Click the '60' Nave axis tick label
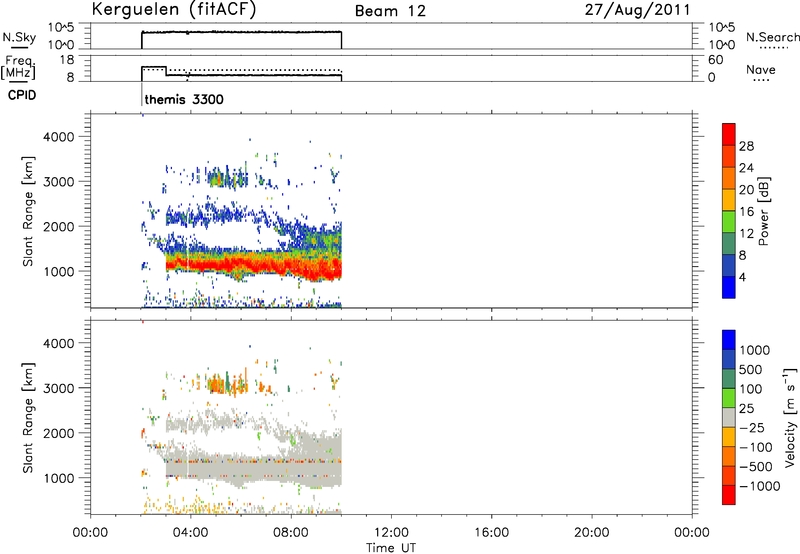 (x=715, y=60)
